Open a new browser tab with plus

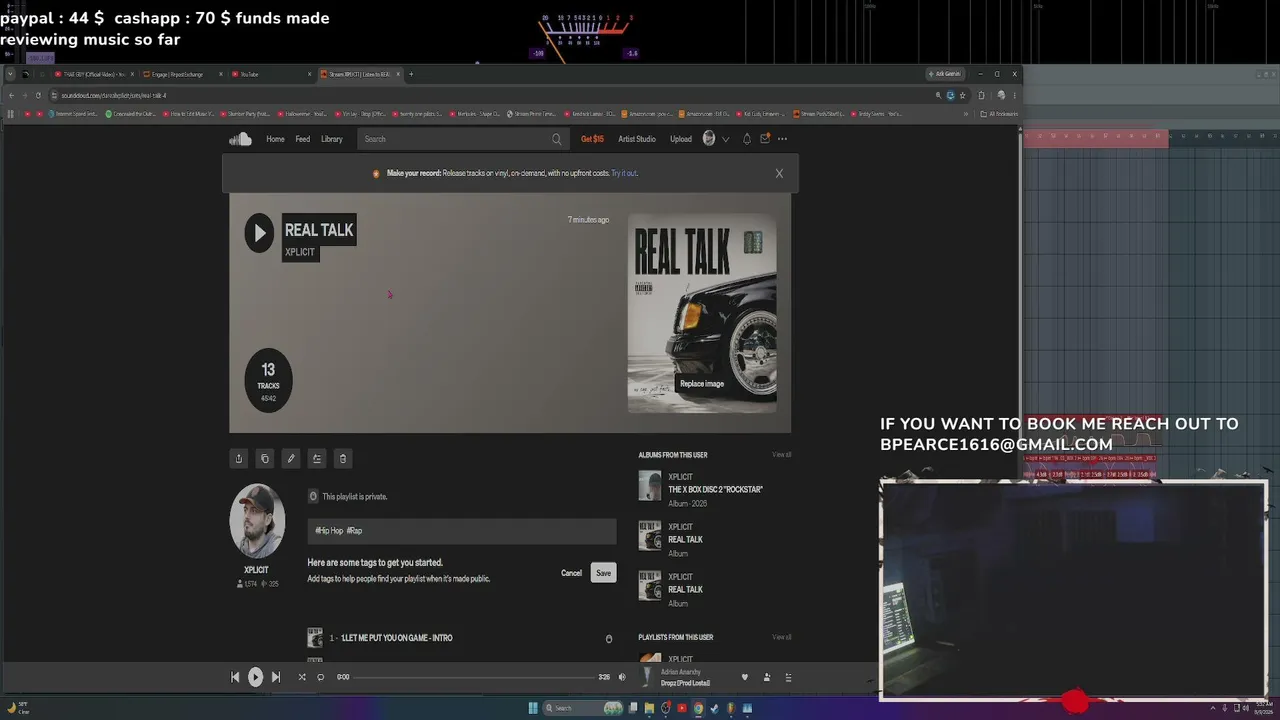(x=411, y=74)
